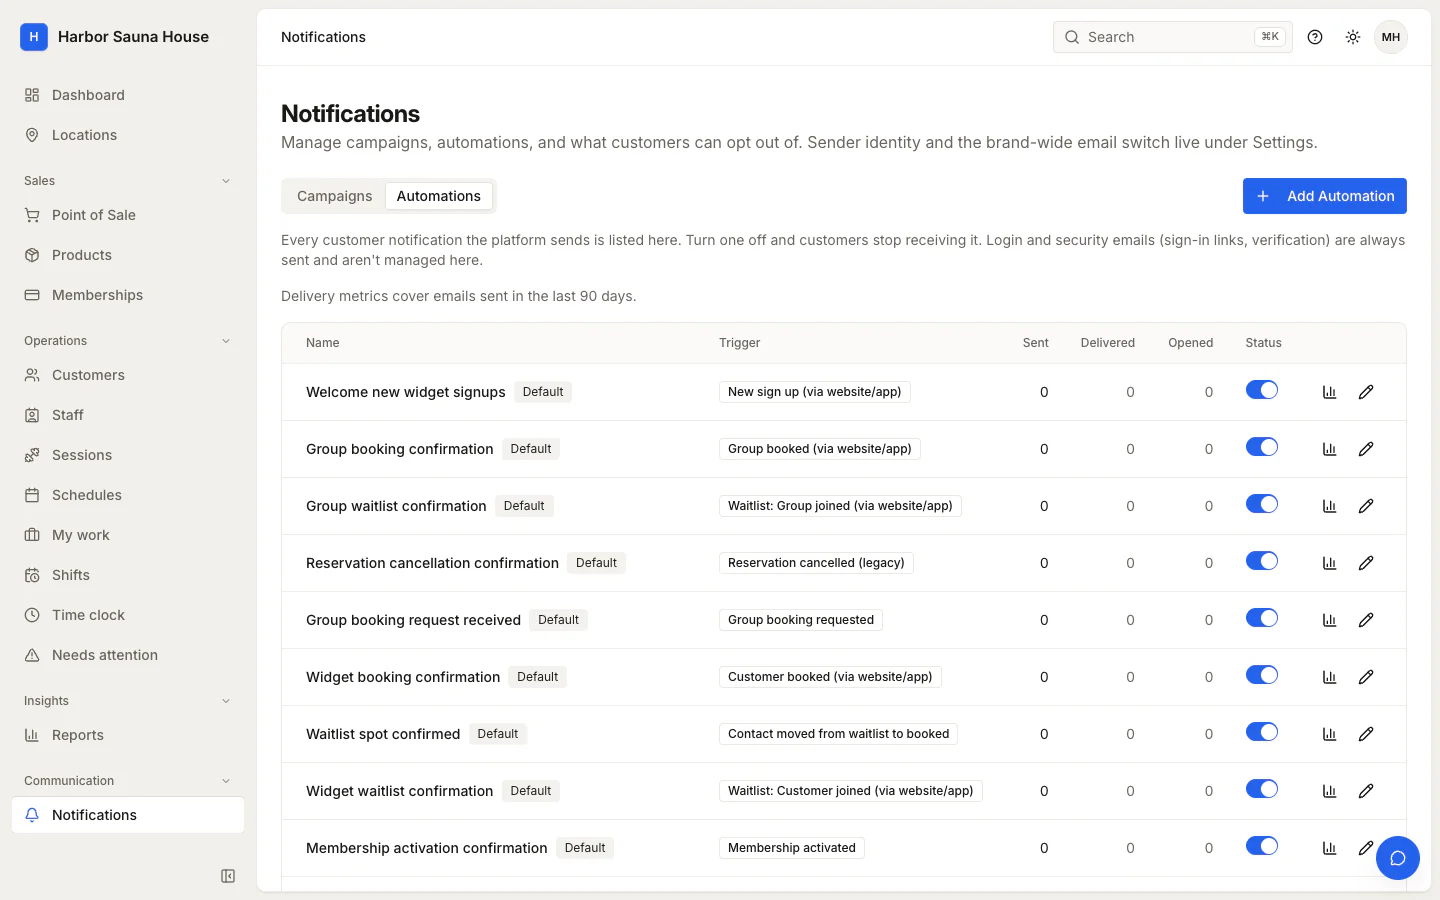Viewport: 1440px width, 900px height.
Task: Switch off Reservation cancellation confirmation
Action: click(1262, 561)
